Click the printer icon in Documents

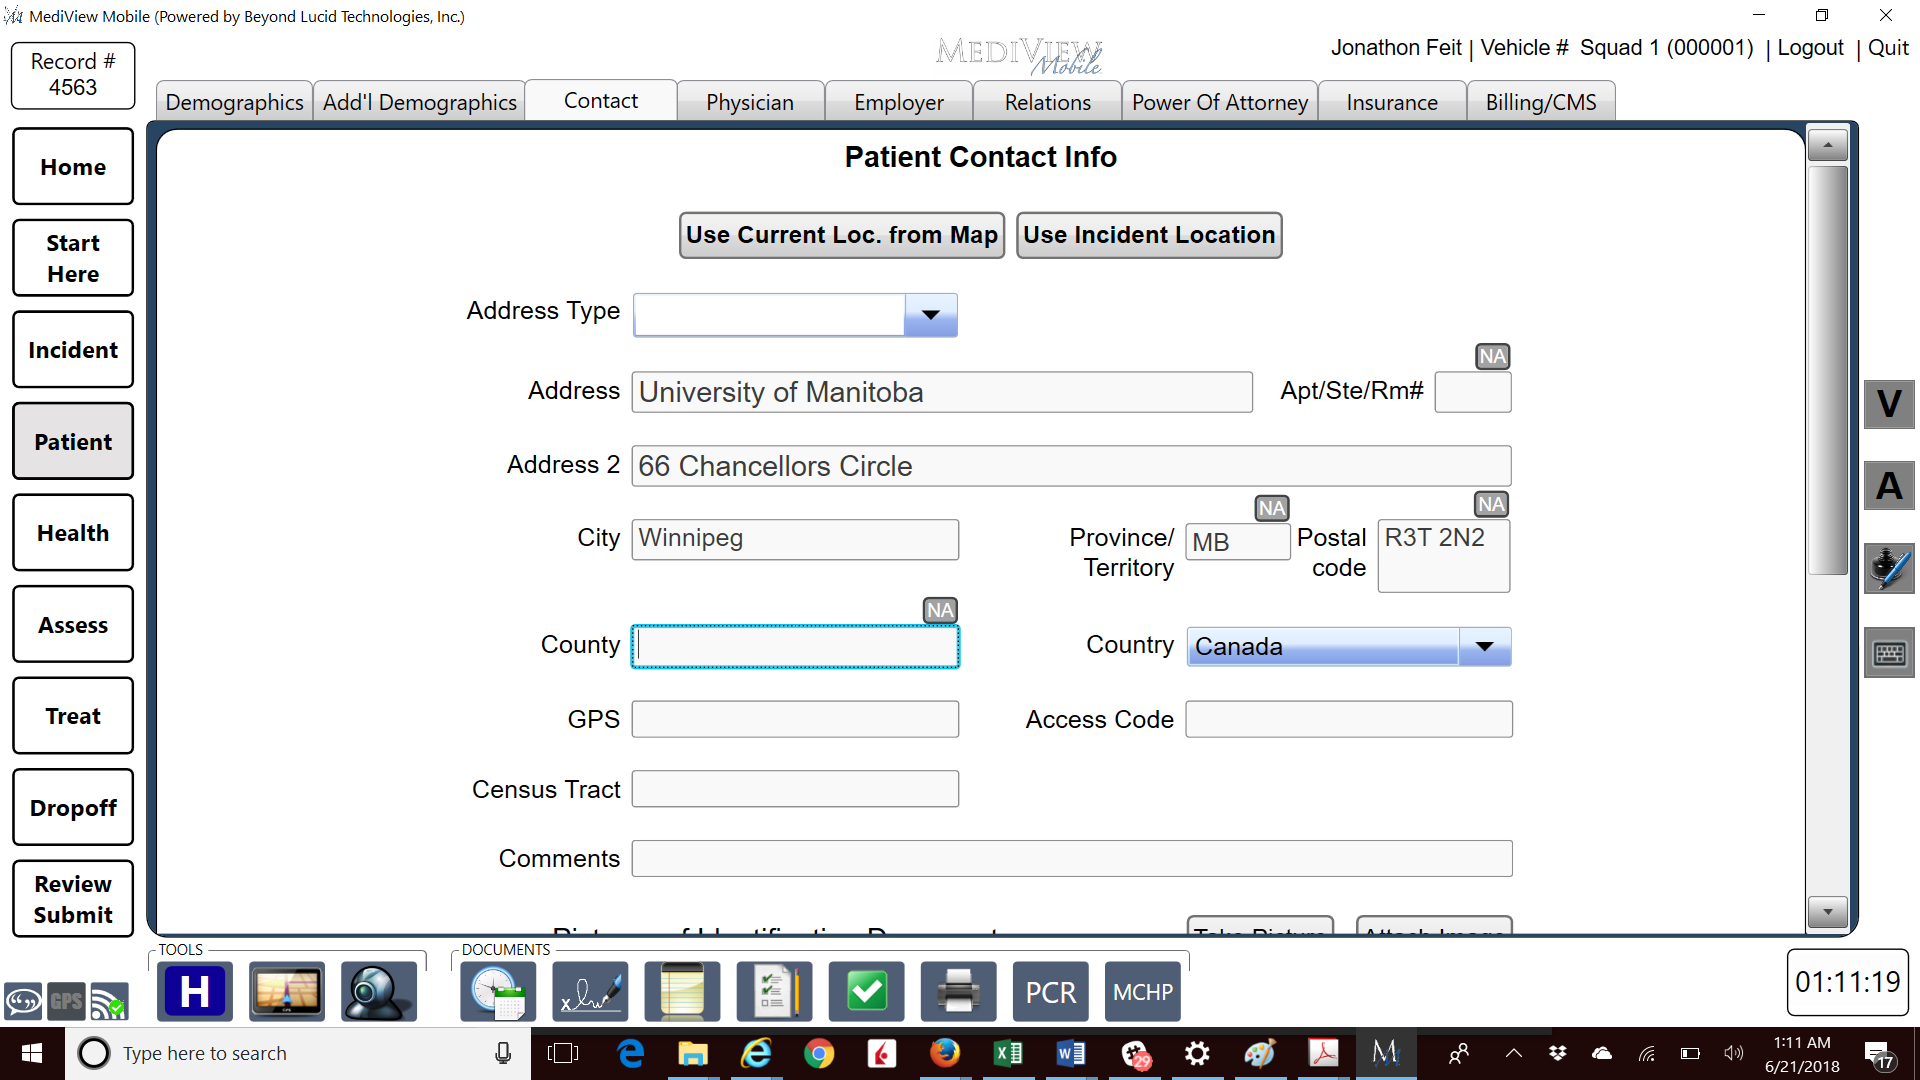coord(958,992)
